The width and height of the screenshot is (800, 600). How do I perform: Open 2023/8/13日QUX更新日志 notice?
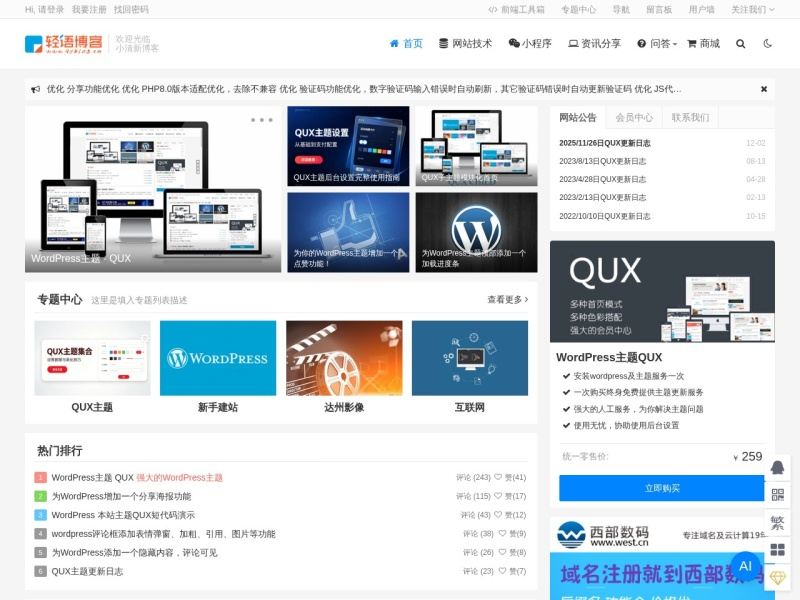(603, 161)
